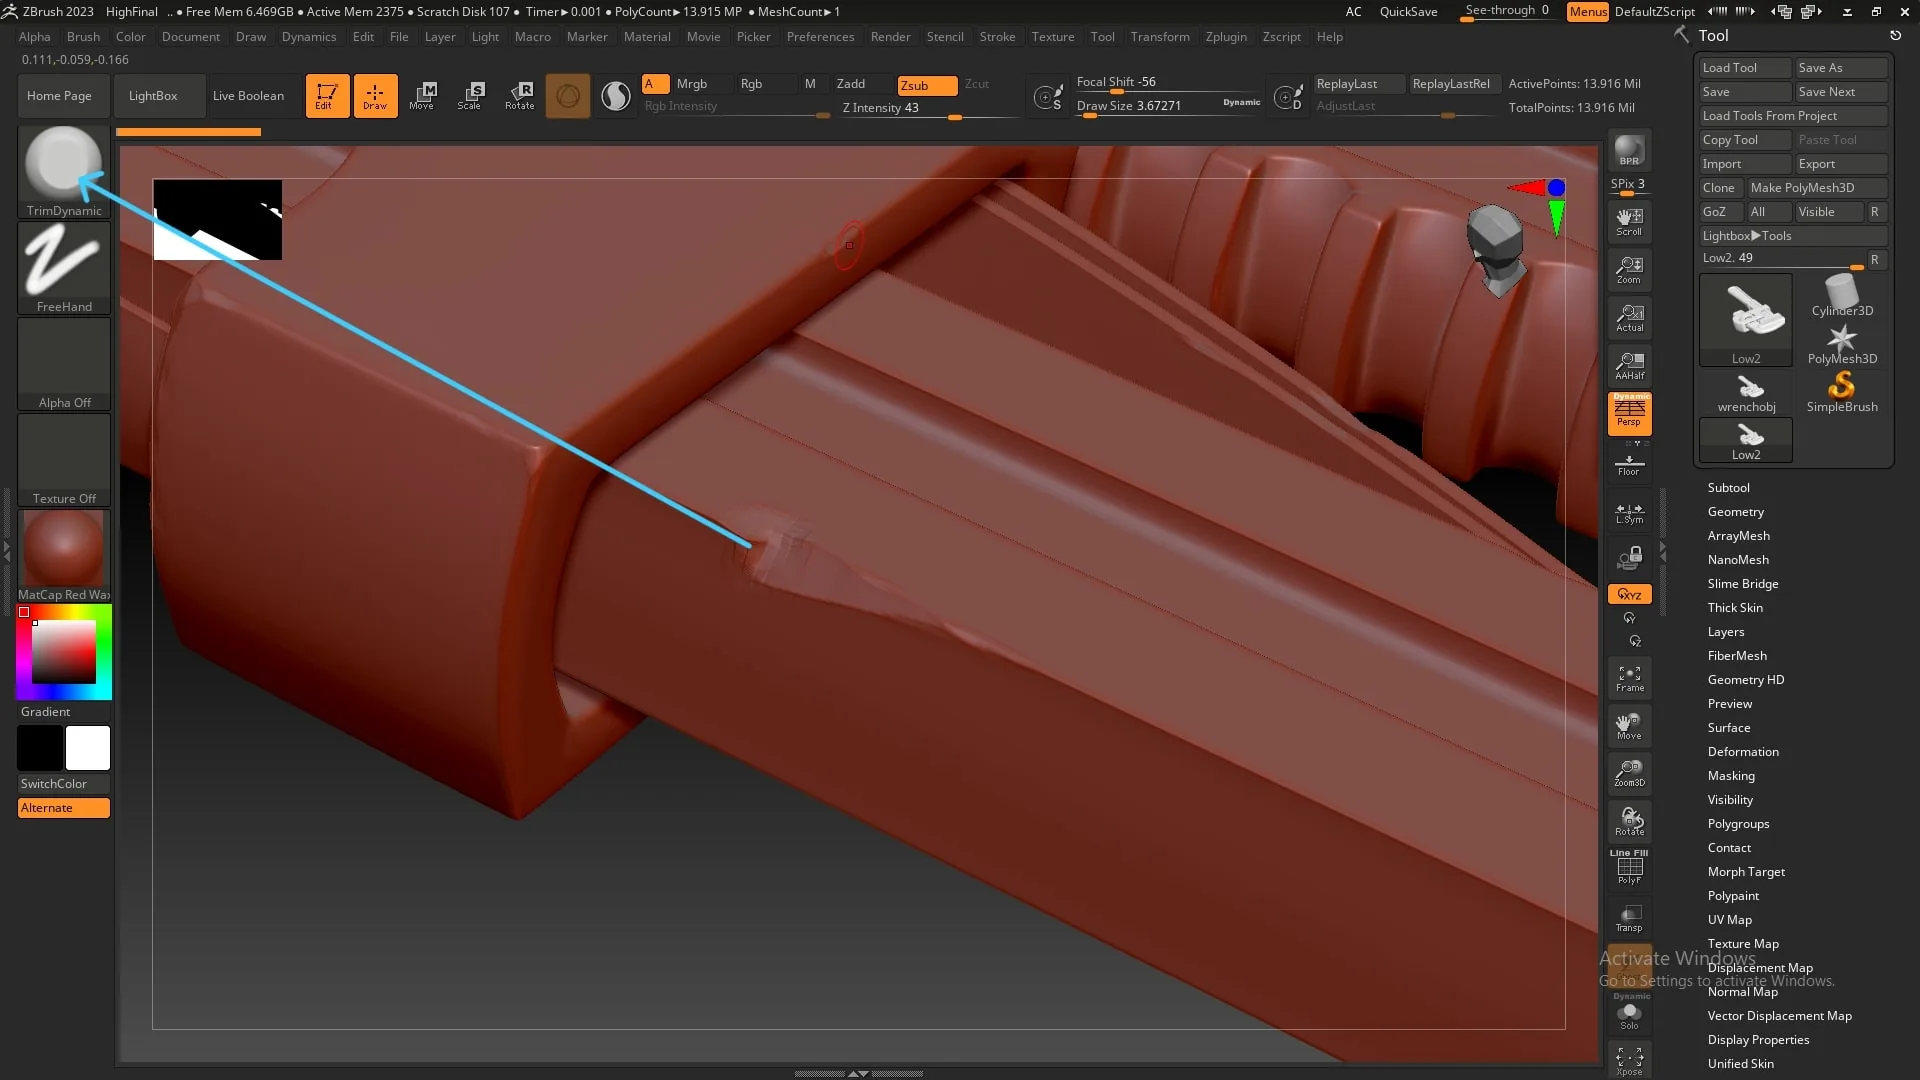Click the Export tool button
This screenshot has width=1920, height=1080.
(x=1841, y=164)
